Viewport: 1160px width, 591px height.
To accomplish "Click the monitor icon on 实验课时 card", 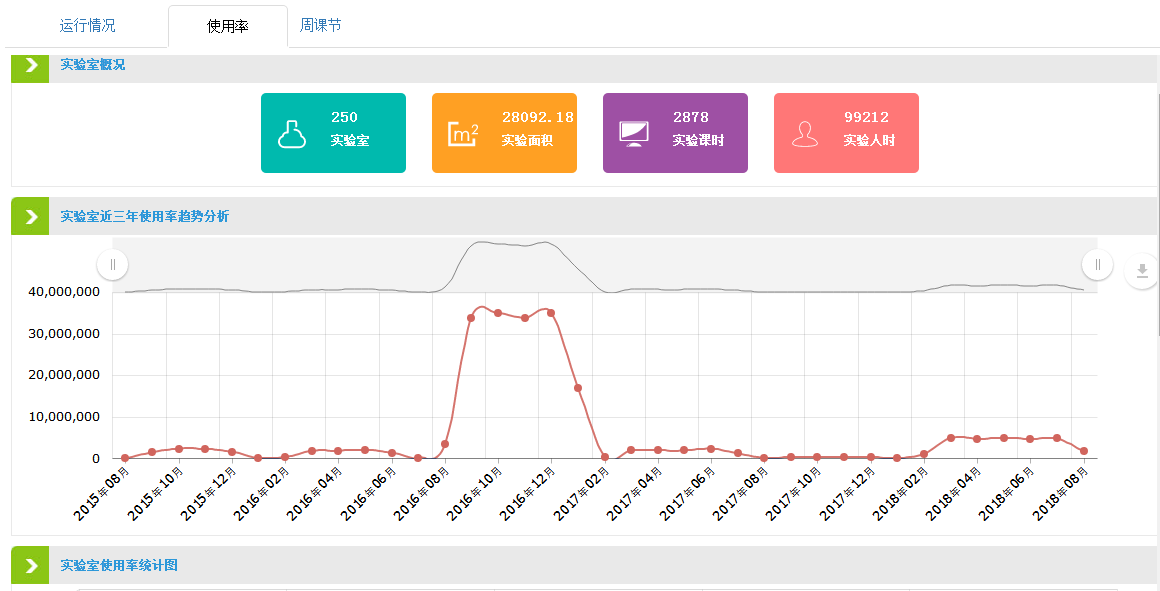I will tap(633, 134).
